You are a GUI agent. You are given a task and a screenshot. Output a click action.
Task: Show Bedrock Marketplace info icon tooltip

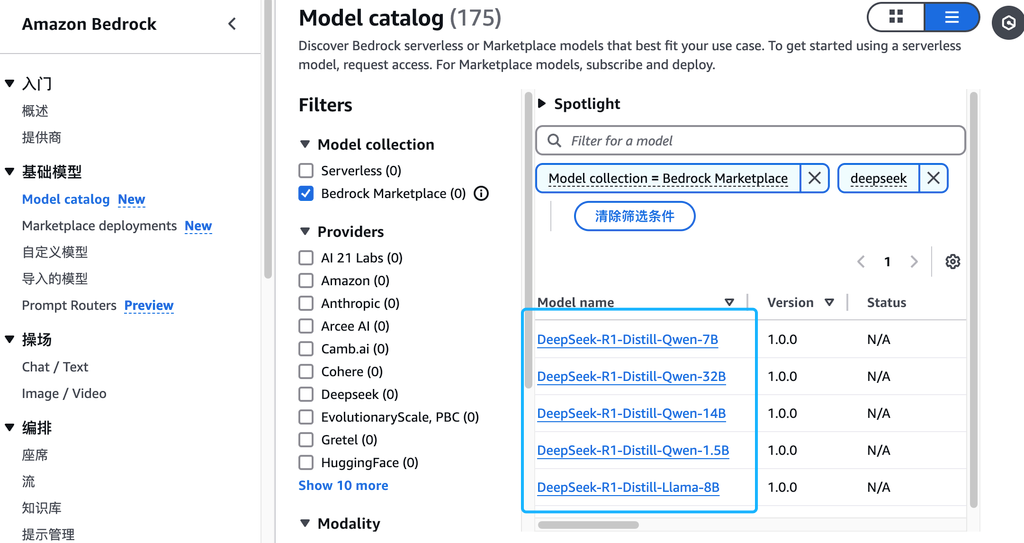pos(481,193)
